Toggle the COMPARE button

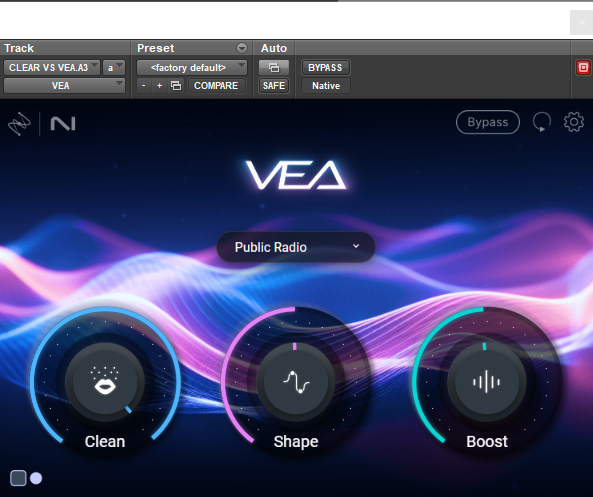[216, 86]
